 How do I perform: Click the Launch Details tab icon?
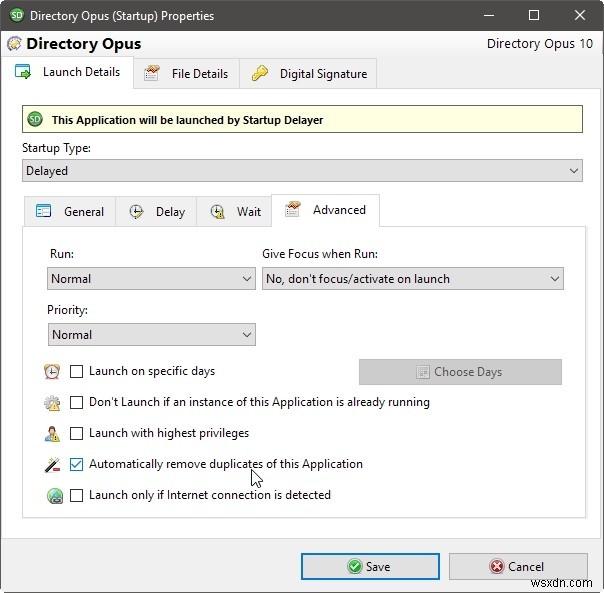click(23, 72)
